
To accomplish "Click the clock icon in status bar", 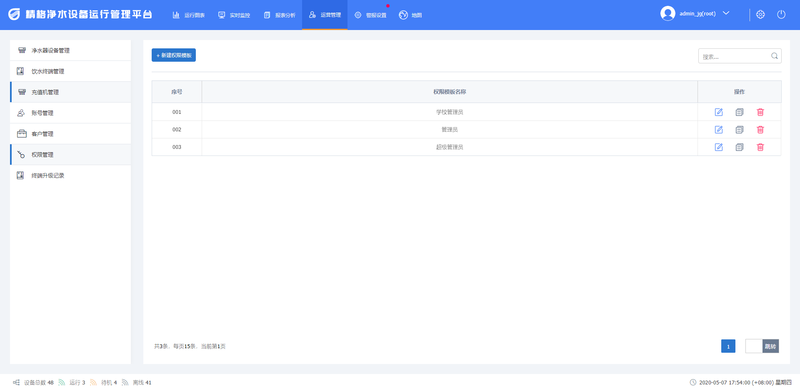I will tap(693, 382).
